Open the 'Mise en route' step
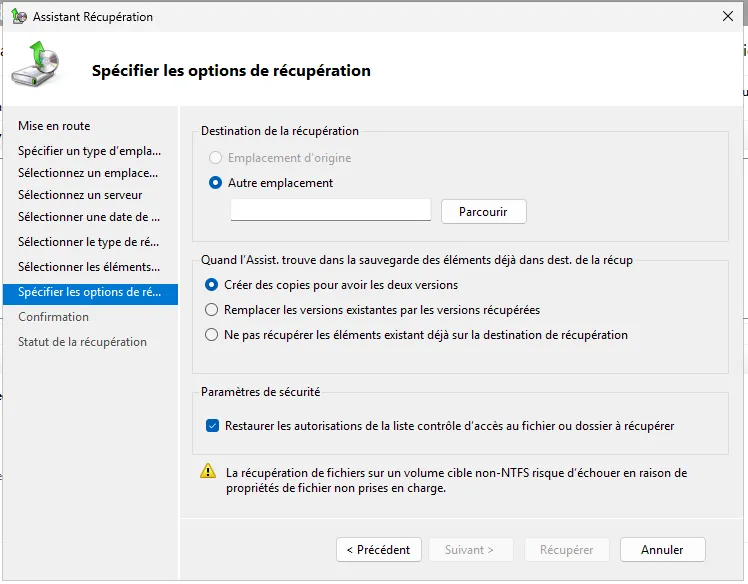 (x=54, y=126)
